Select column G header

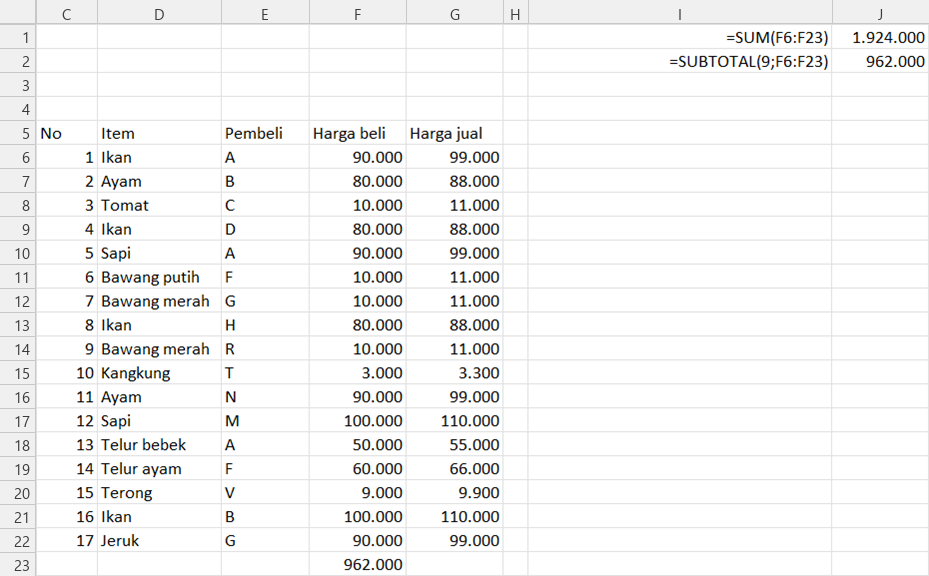[454, 14]
